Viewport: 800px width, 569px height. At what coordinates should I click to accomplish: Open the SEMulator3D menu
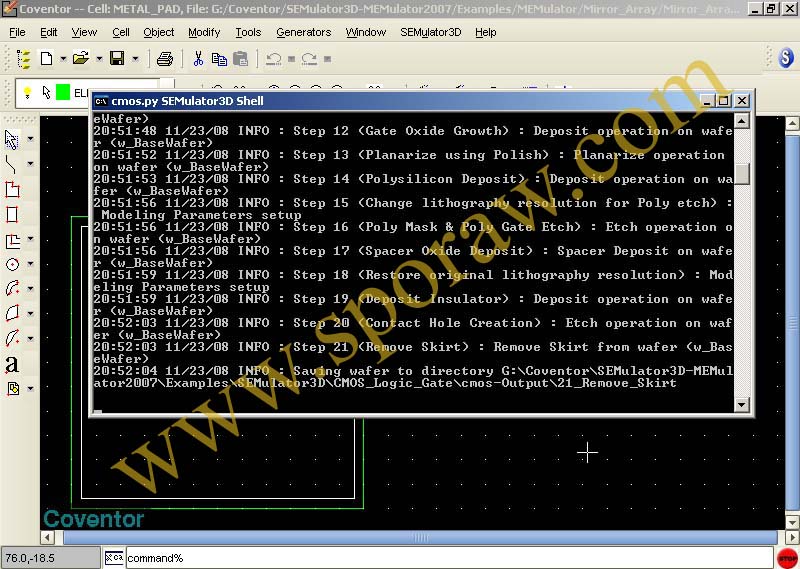point(430,32)
